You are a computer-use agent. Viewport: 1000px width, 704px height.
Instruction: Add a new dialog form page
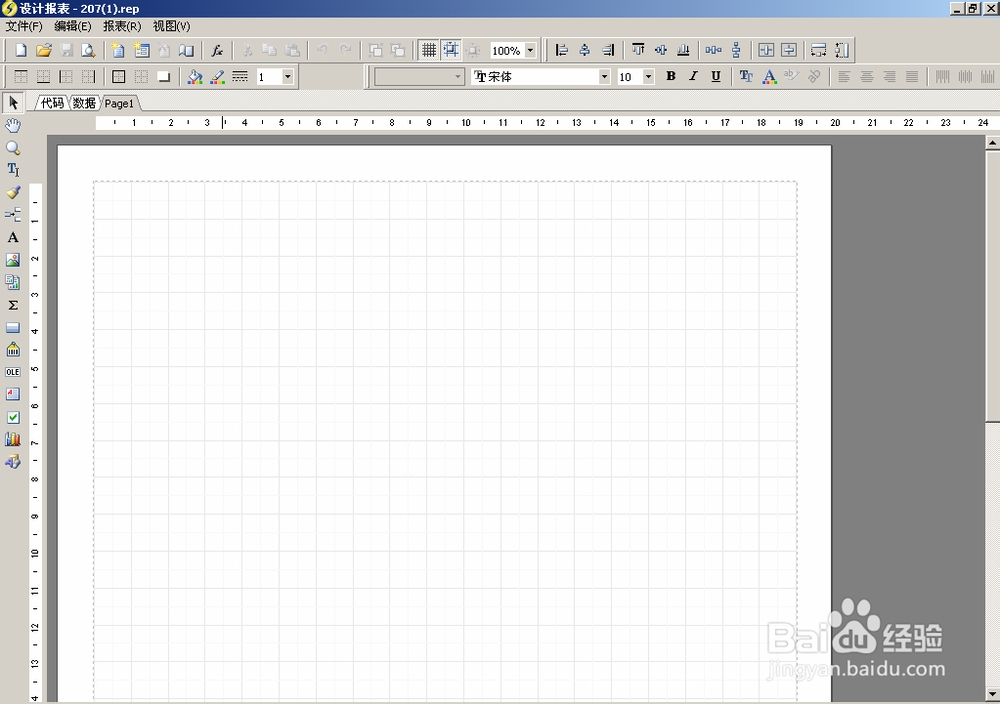141,50
